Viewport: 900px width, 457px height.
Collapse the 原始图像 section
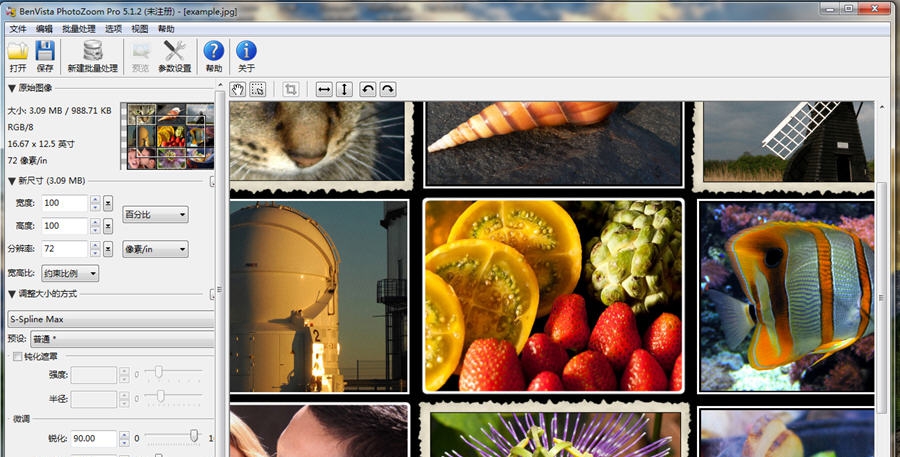point(11,88)
